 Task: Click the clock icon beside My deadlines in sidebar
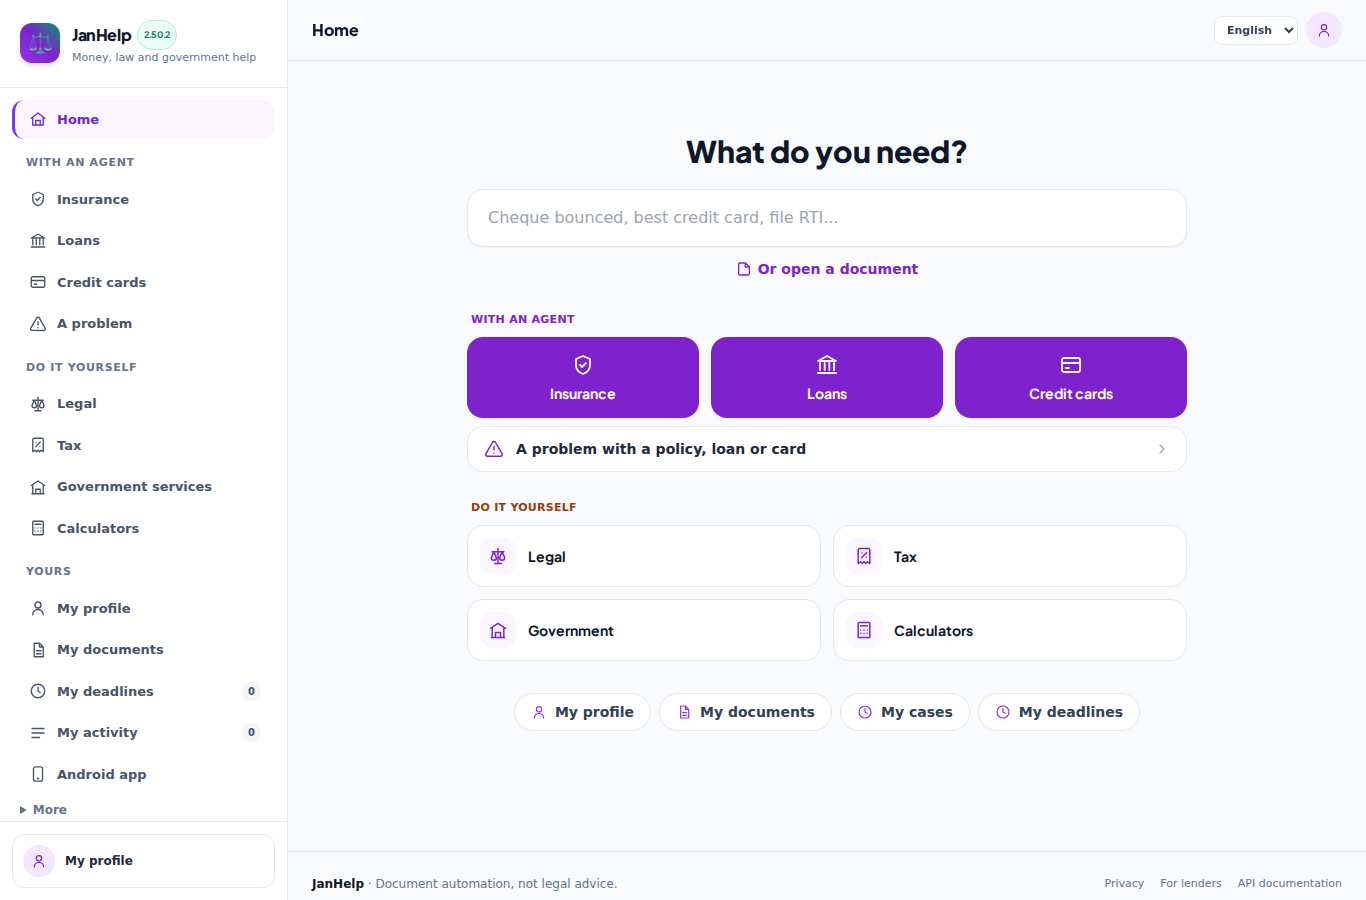click(38, 691)
